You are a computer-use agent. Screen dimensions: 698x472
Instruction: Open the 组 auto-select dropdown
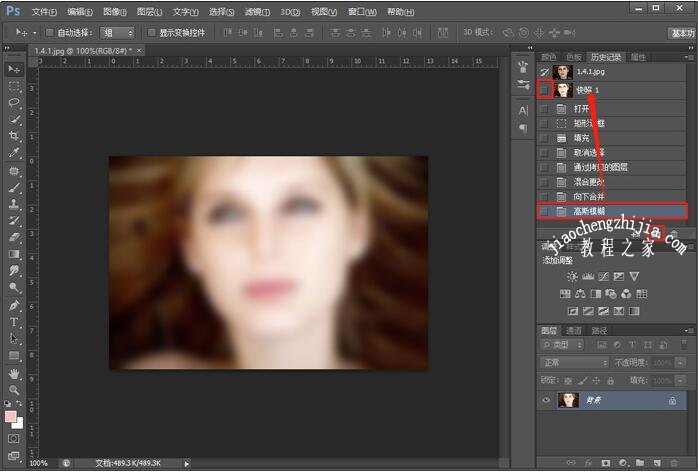coord(118,32)
